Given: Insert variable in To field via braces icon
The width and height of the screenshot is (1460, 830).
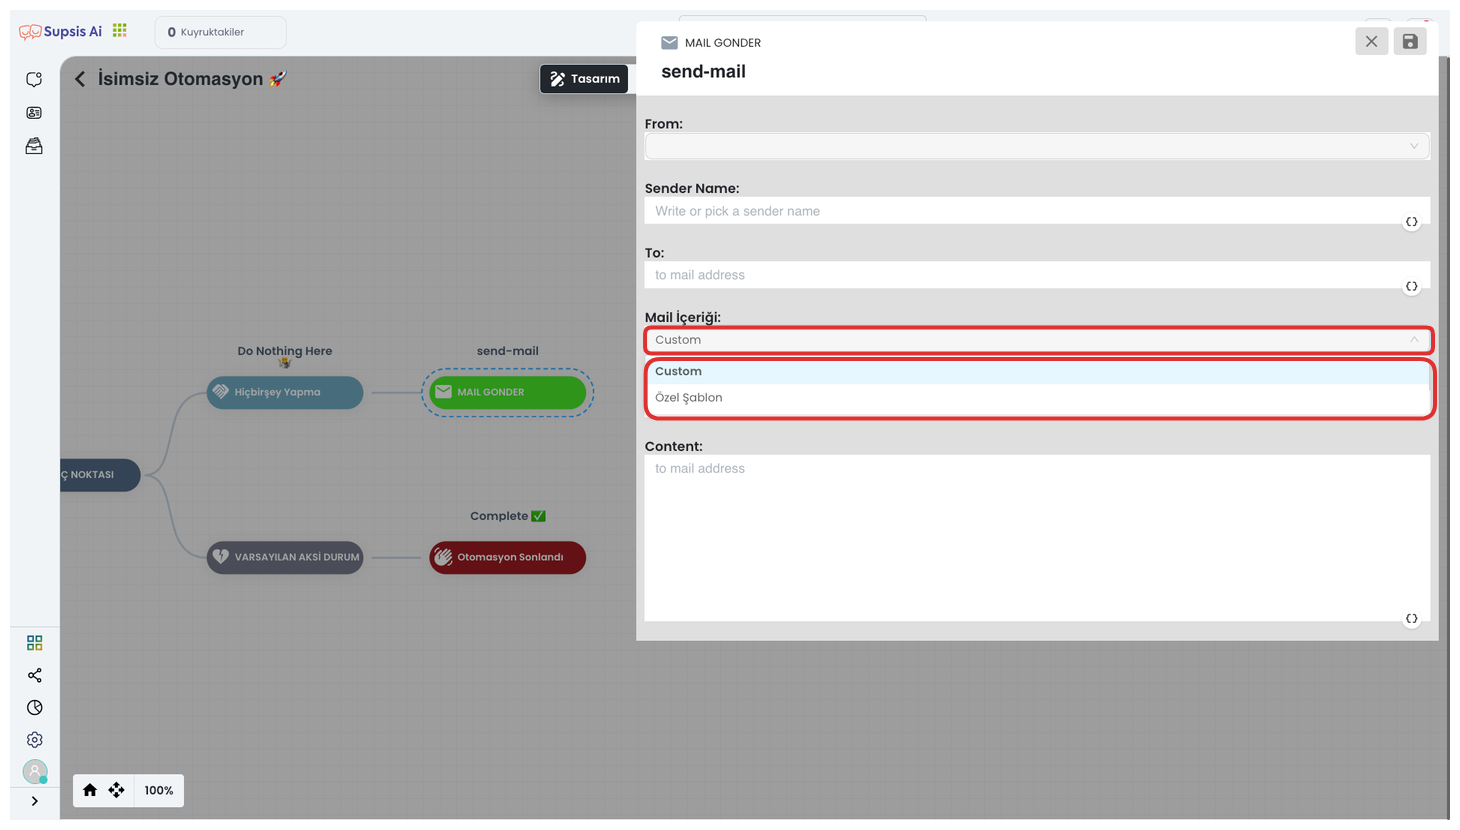Looking at the screenshot, I should [1411, 286].
